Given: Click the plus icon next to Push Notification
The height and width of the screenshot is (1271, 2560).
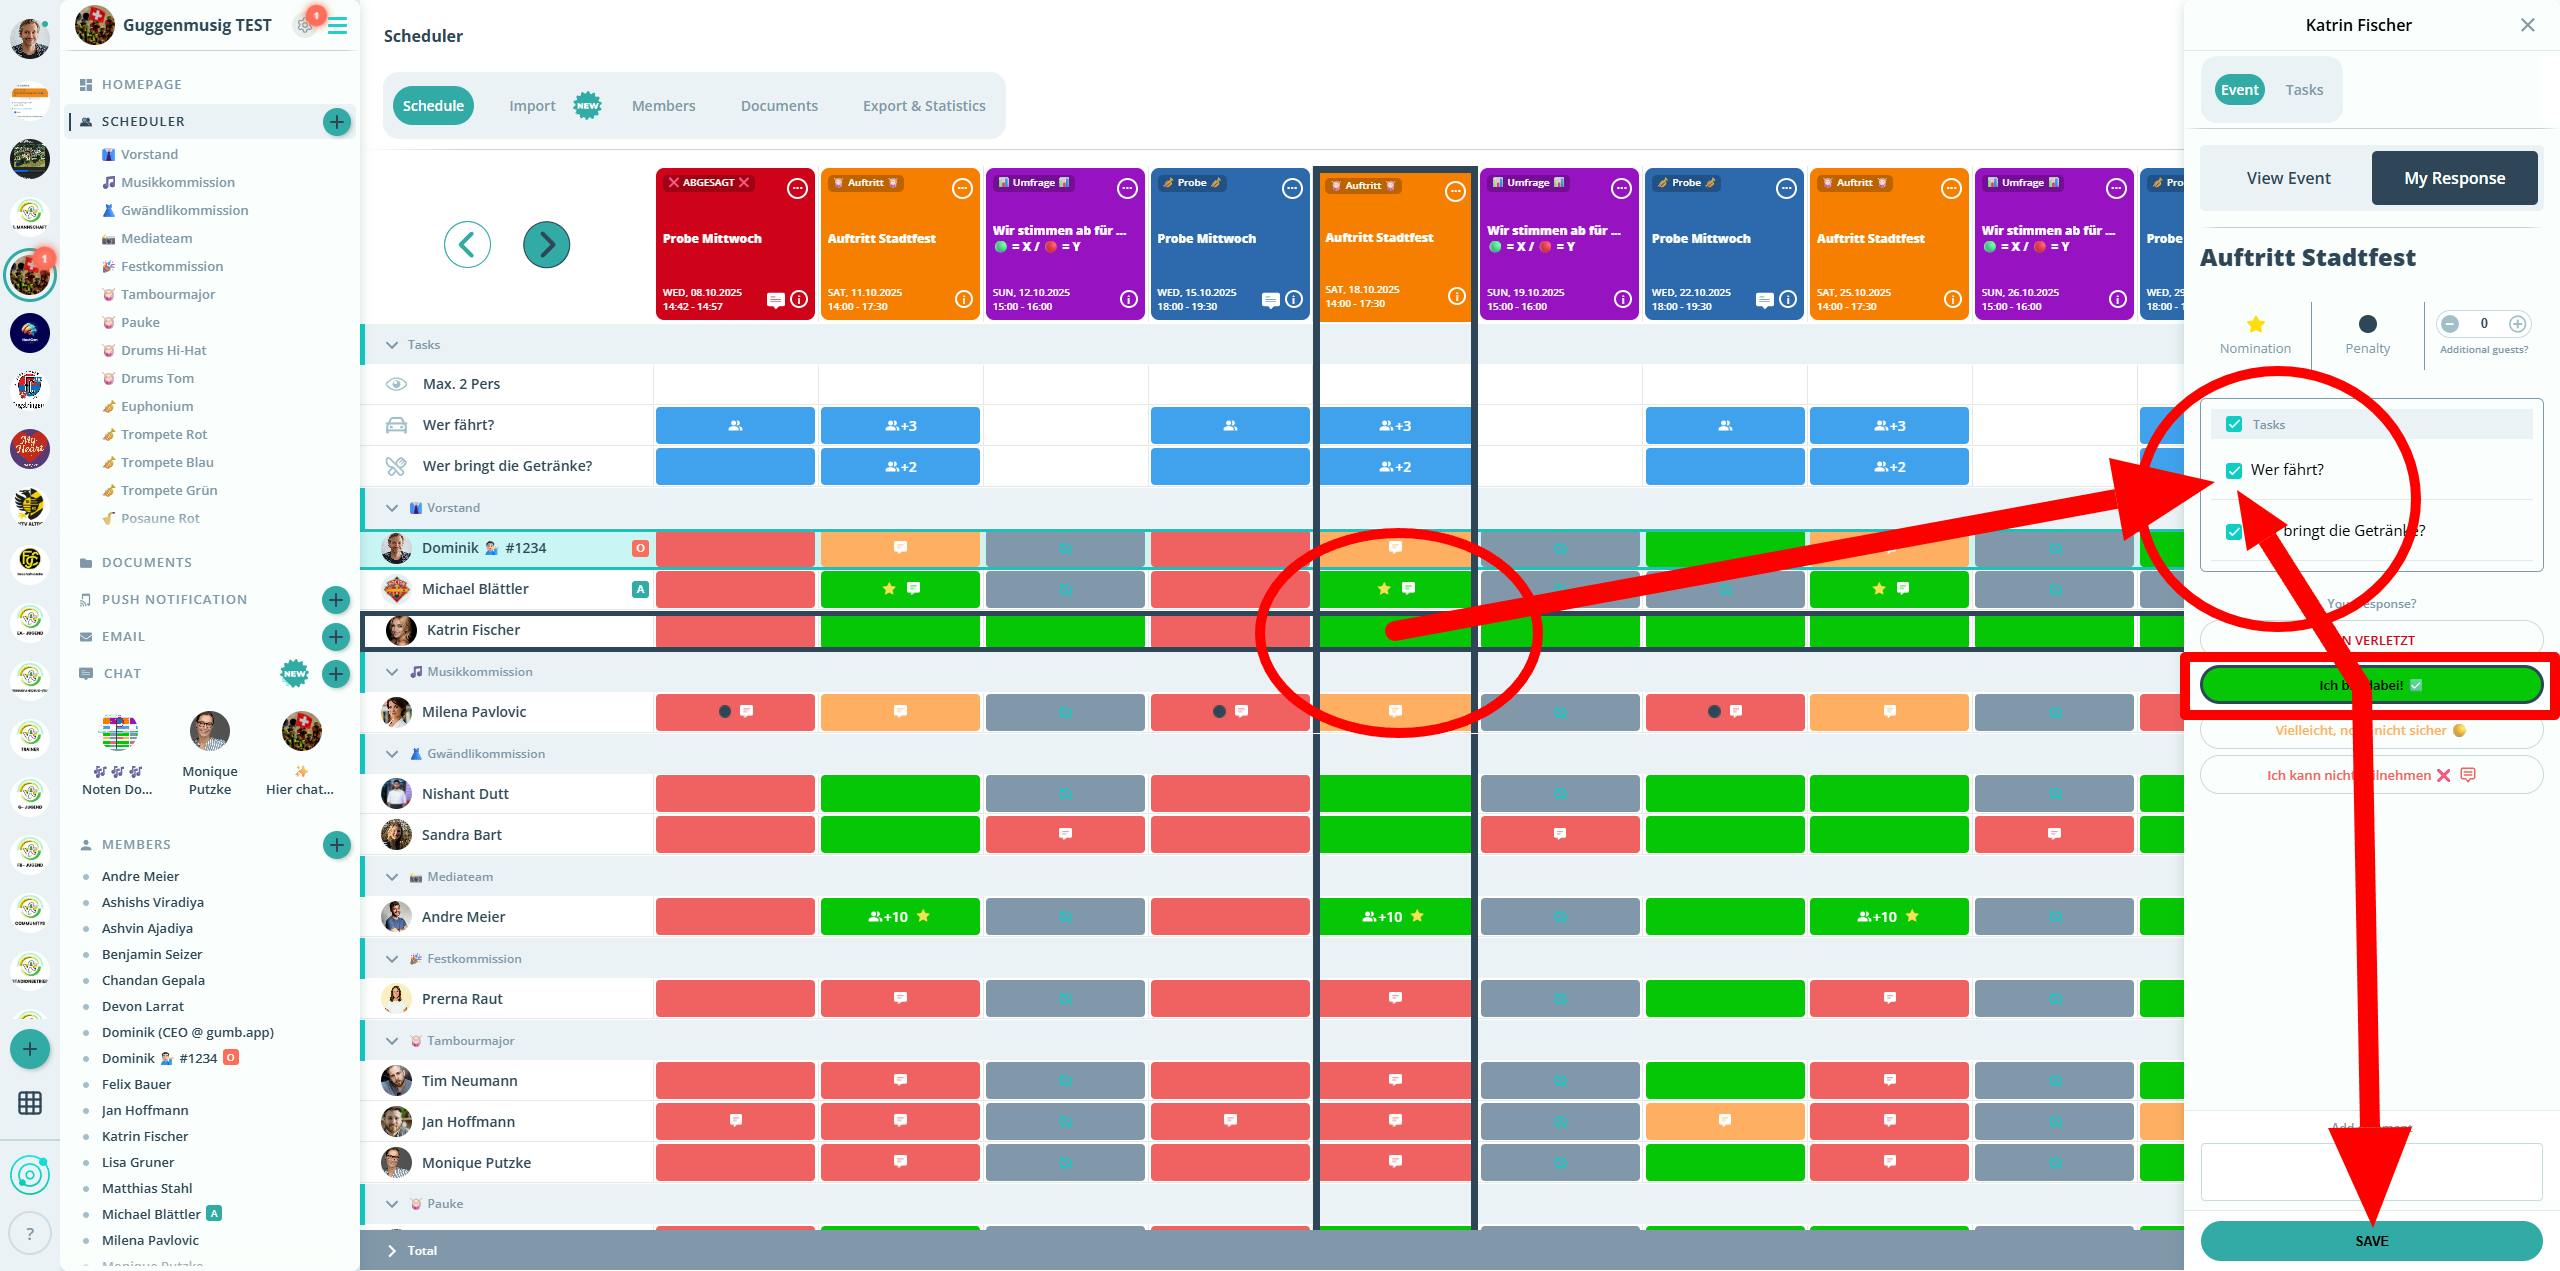Looking at the screenshot, I should pos(336,600).
